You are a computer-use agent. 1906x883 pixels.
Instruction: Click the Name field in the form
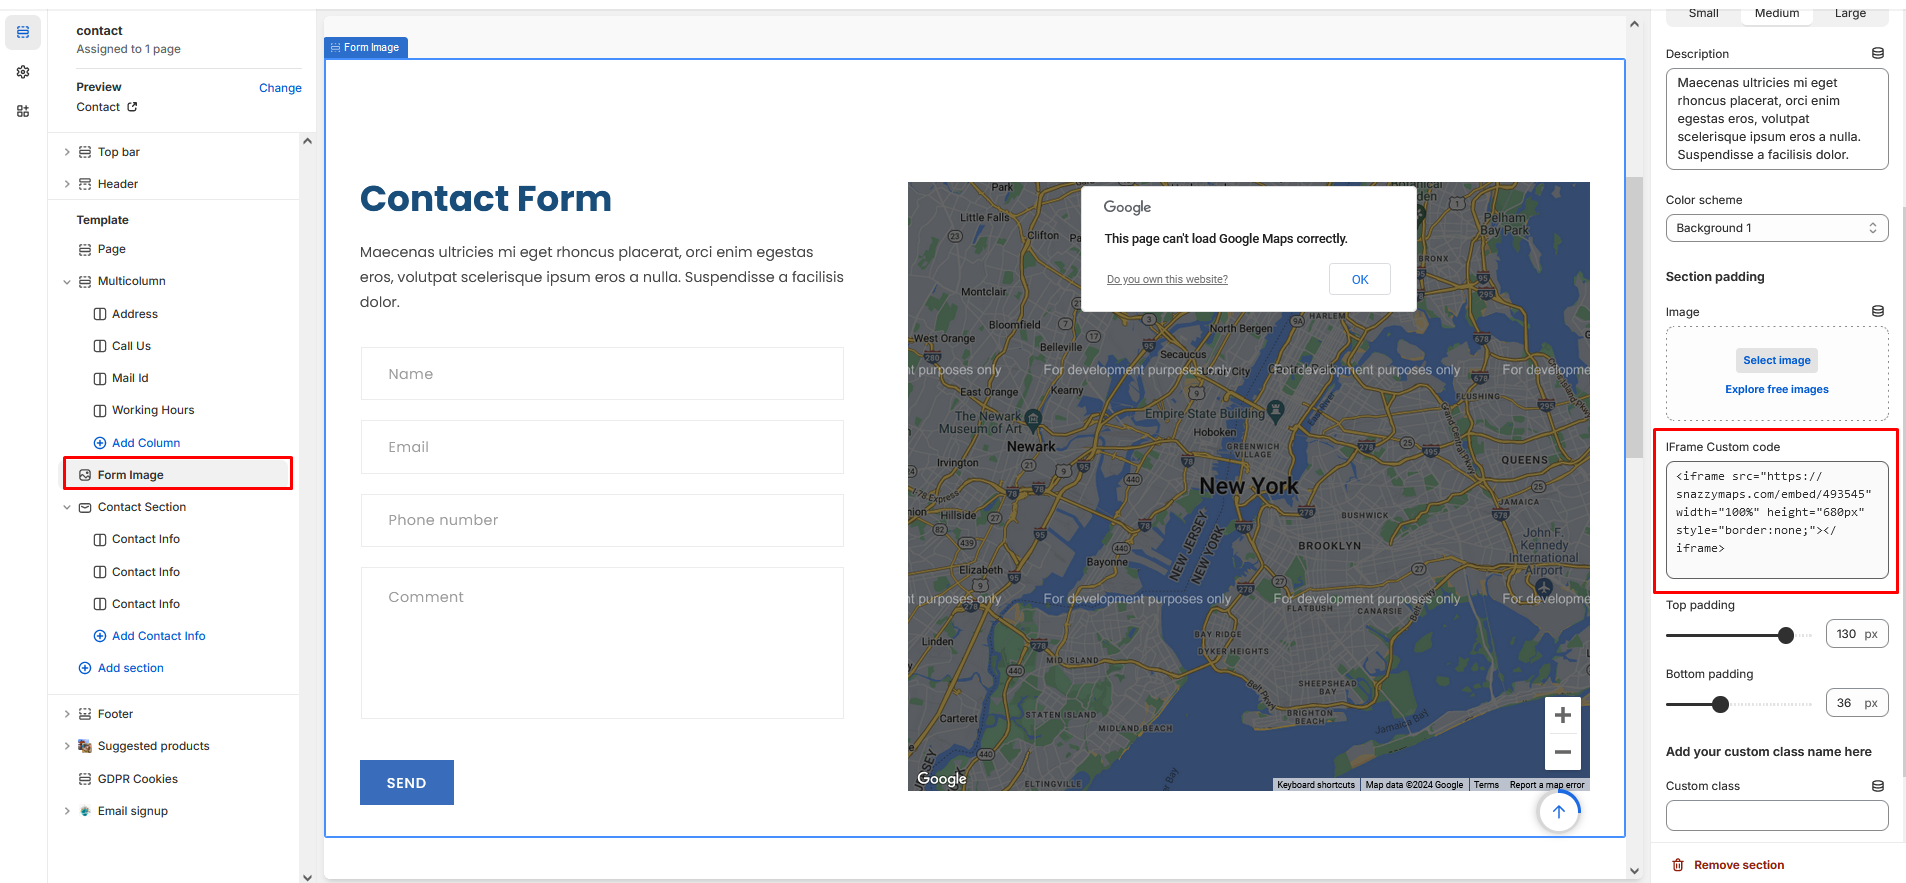click(x=602, y=374)
